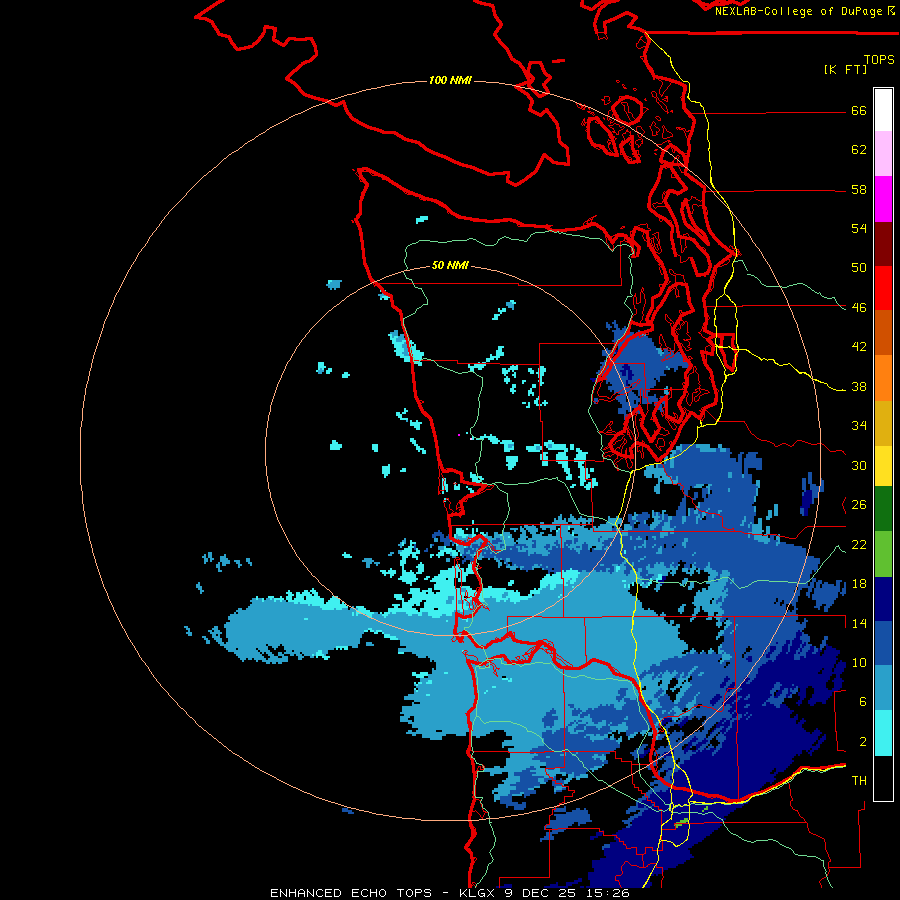
Task: Click the navy 22 legend swatch
Action: click(x=883, y=599)
